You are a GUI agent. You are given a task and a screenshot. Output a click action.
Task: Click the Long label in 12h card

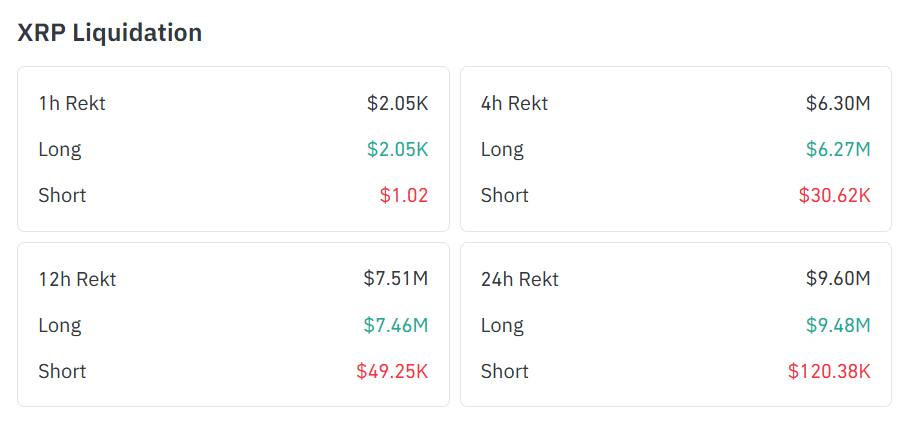pos(60,325)
